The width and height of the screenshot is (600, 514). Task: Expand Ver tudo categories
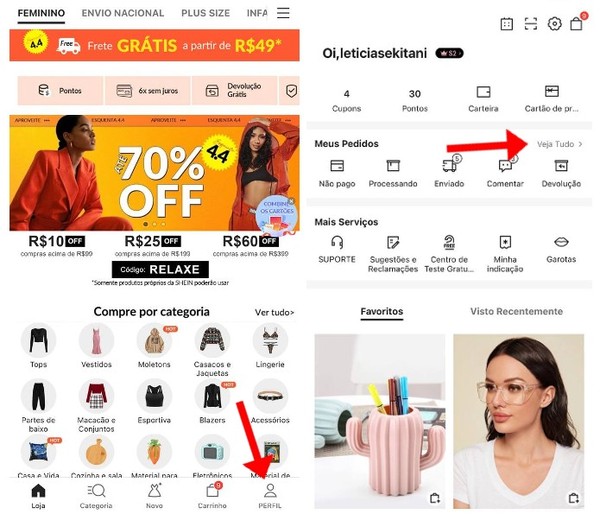tap(274, 313)
